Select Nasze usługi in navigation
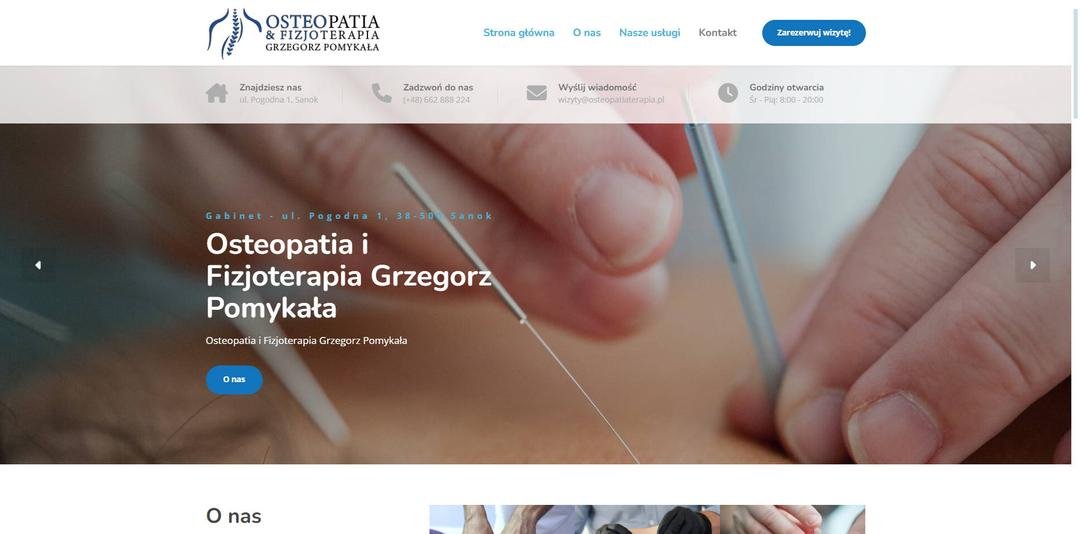The width and height of the screenshot is (1080, 534). click(650, 32)
